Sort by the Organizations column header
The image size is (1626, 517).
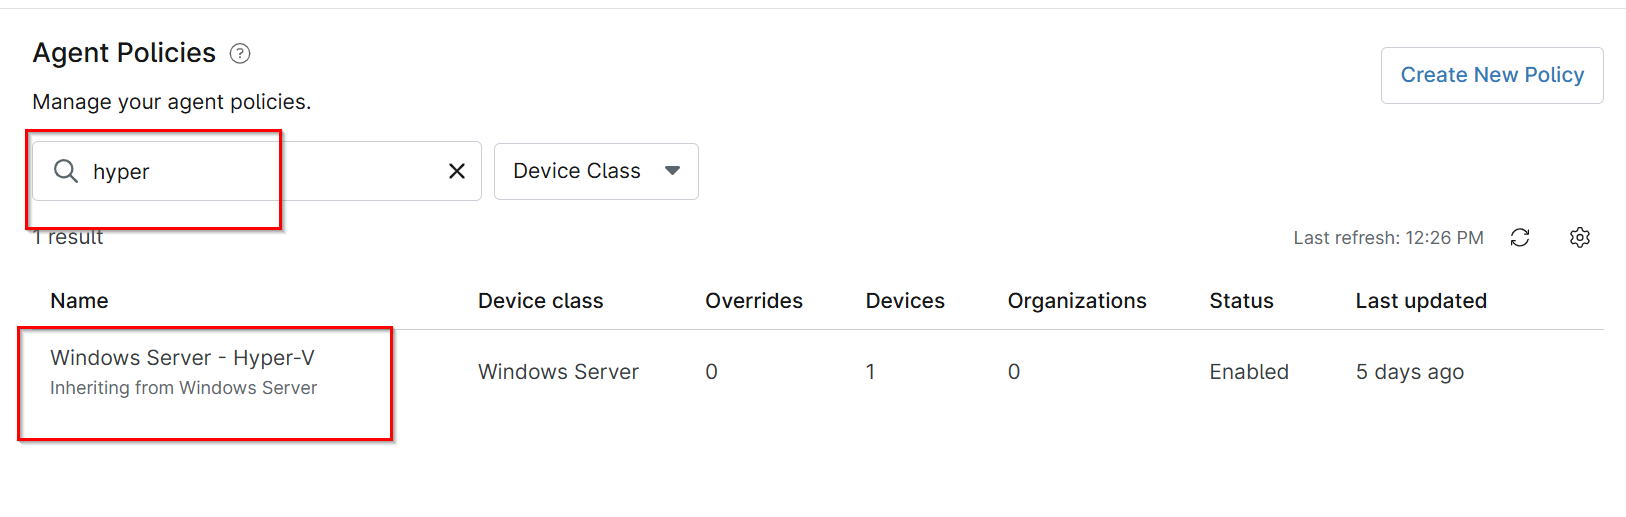[1077, 301]
